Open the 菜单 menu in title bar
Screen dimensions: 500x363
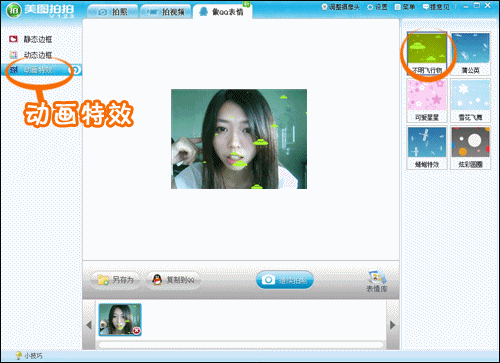click(405, 7)
